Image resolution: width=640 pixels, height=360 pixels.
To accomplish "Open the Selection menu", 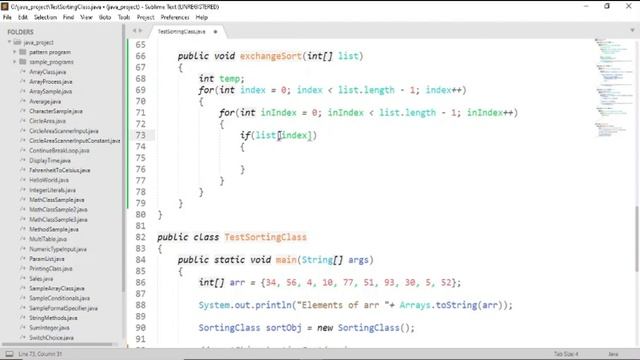I will (45, 18).
